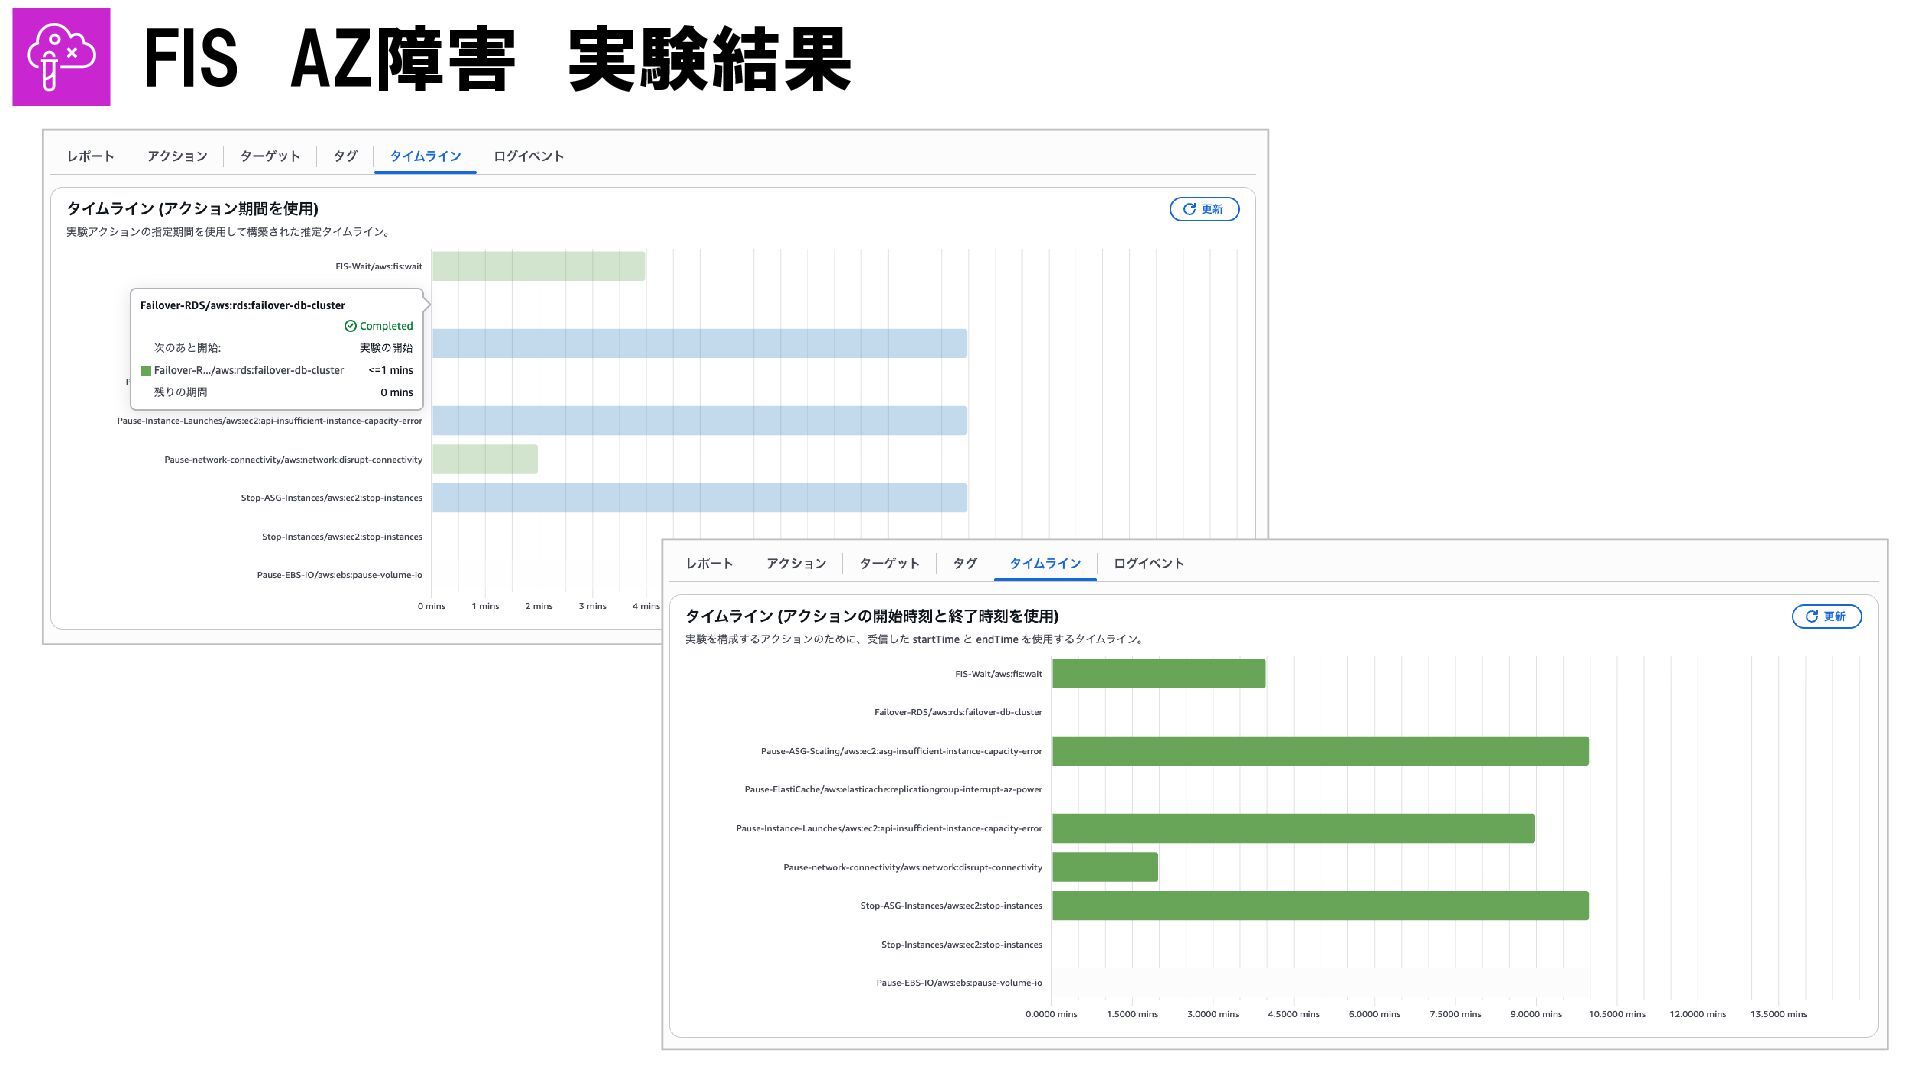Click Stop-Instances label in lower timeline

pos(962,945)
